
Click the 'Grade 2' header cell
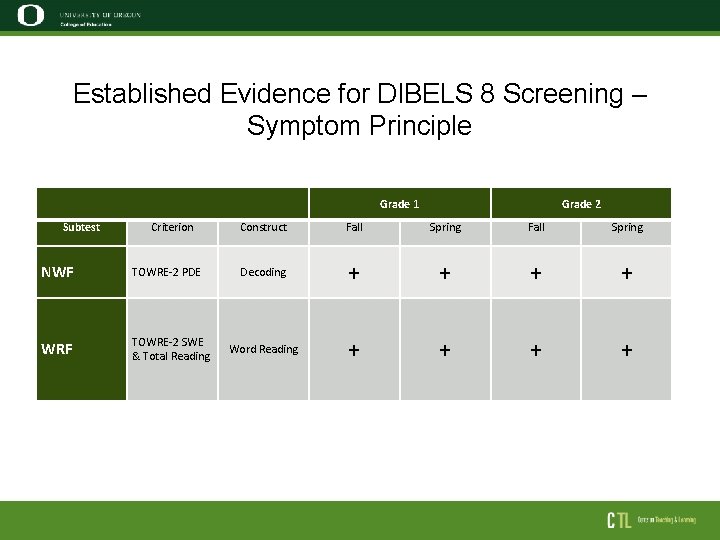(x=581, y=203)
